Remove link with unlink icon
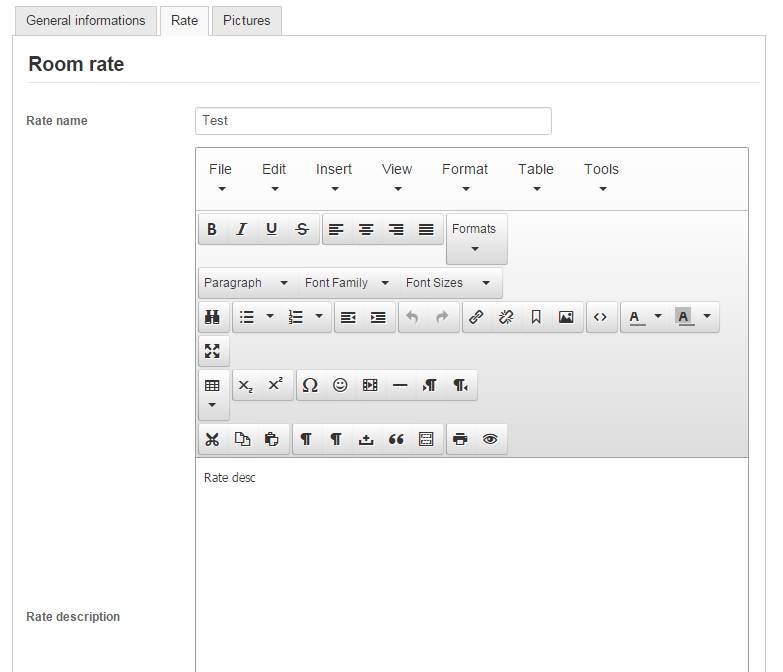The height and width of the screenshot is (672, 783). (506, 317)
